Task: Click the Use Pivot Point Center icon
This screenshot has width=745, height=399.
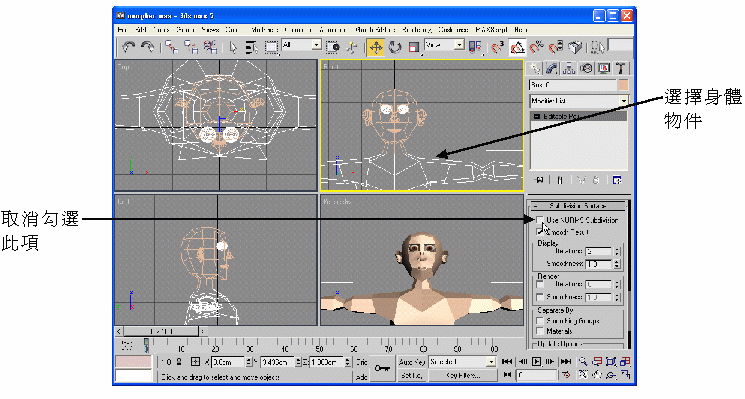Action: [x=475, y=47]
